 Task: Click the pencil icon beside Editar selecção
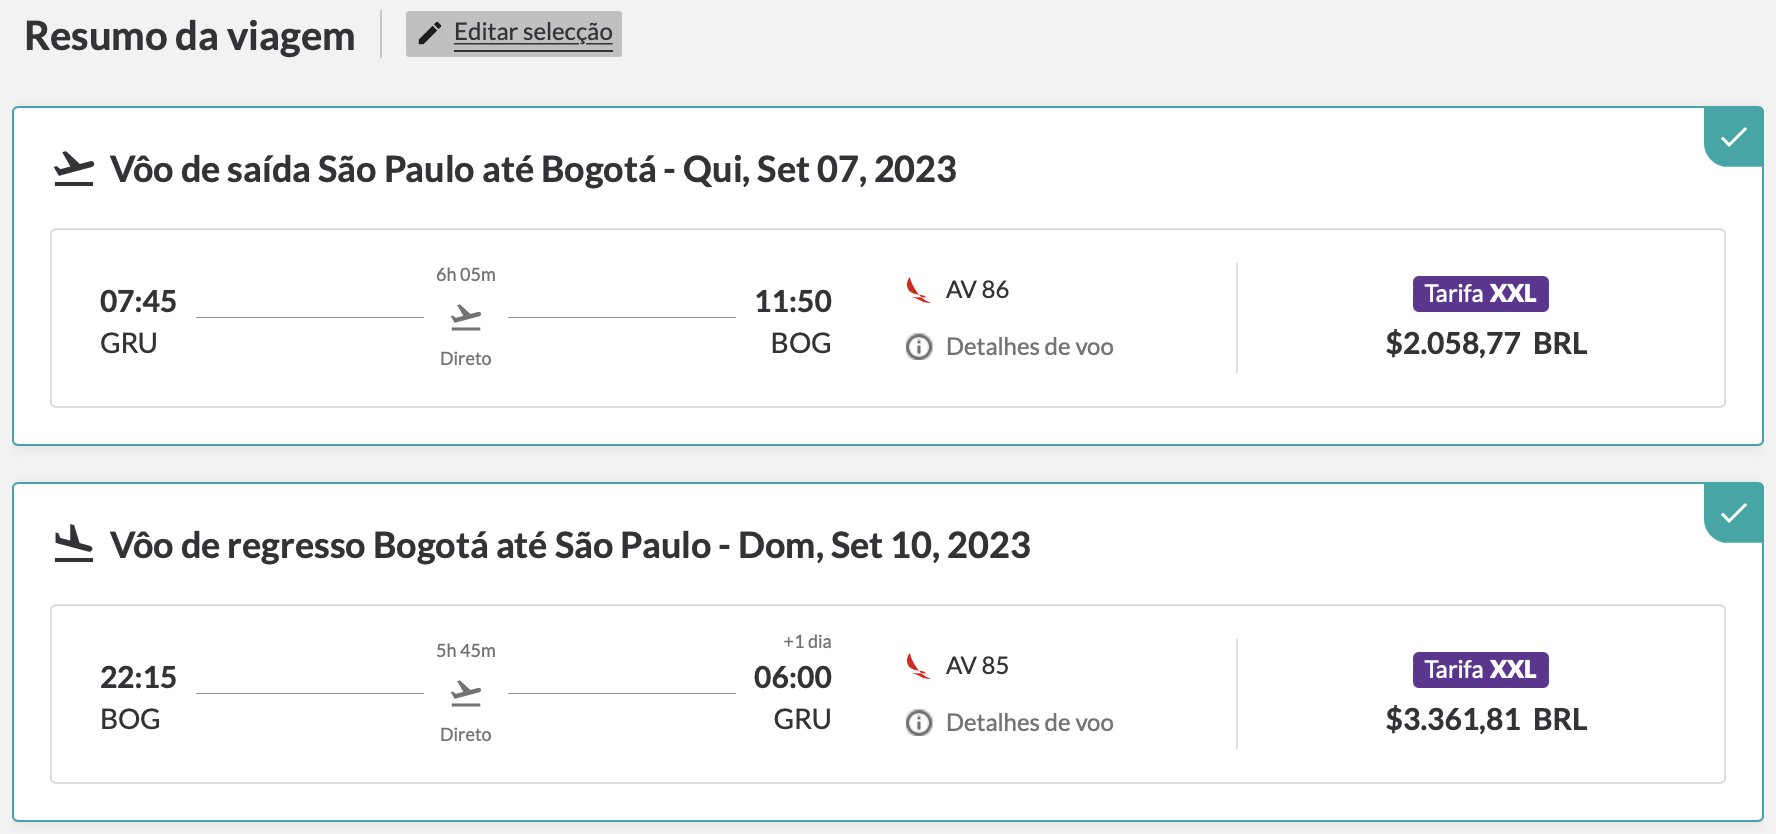point(429,34)
